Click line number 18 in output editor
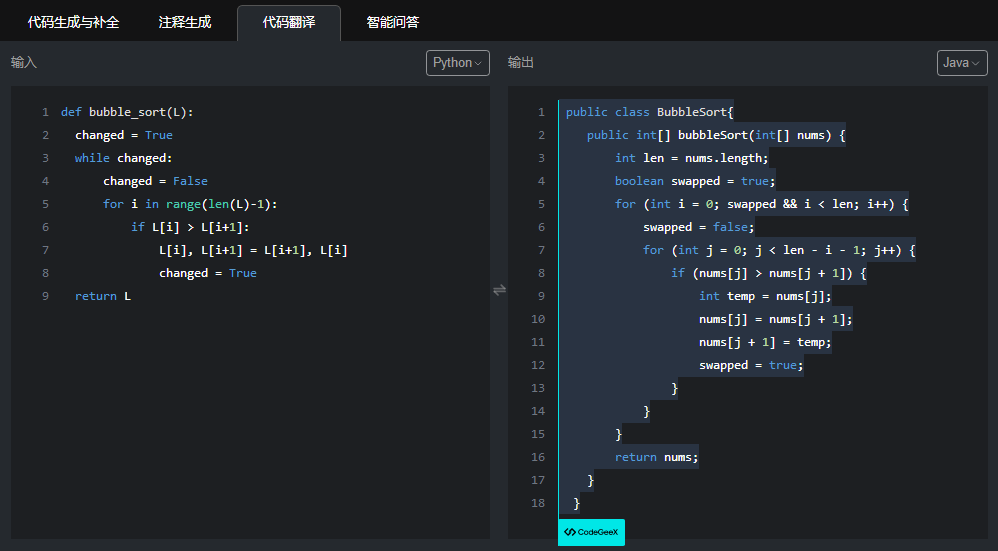 pos(538,503)
